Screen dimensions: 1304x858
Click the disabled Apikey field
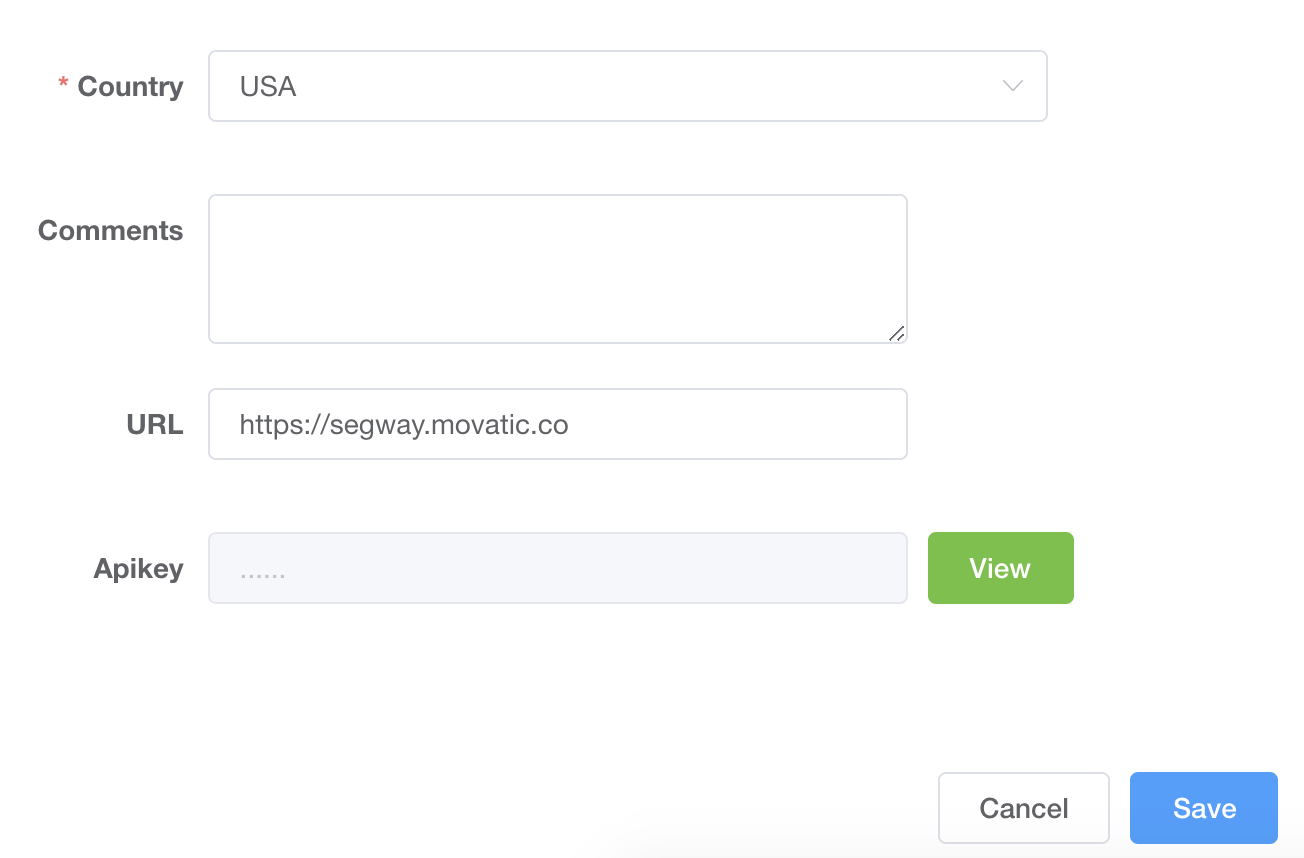click(556, 568)
